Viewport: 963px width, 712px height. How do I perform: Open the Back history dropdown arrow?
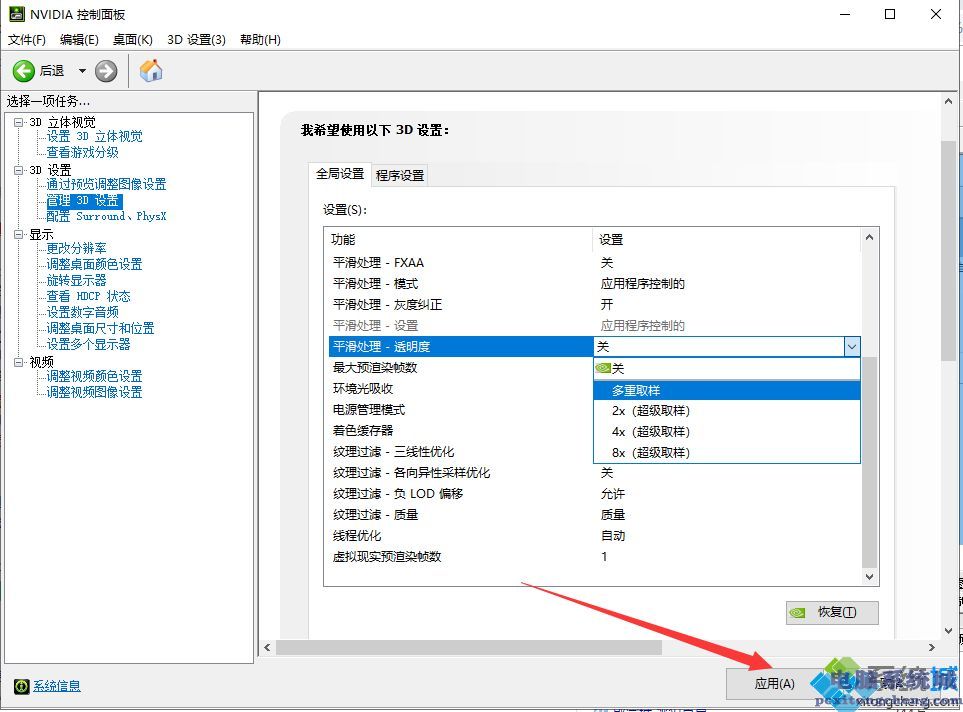pyautogui.click(x=82, y=71)
